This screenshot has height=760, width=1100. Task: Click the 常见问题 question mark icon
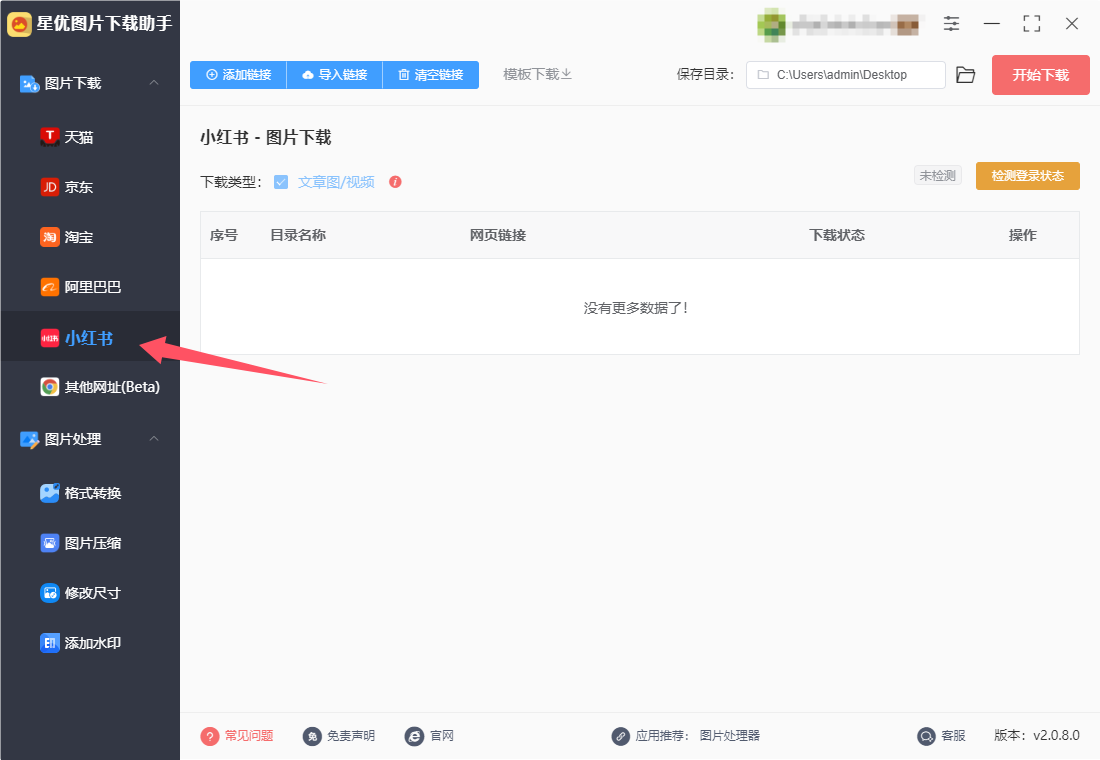(210, 736)
